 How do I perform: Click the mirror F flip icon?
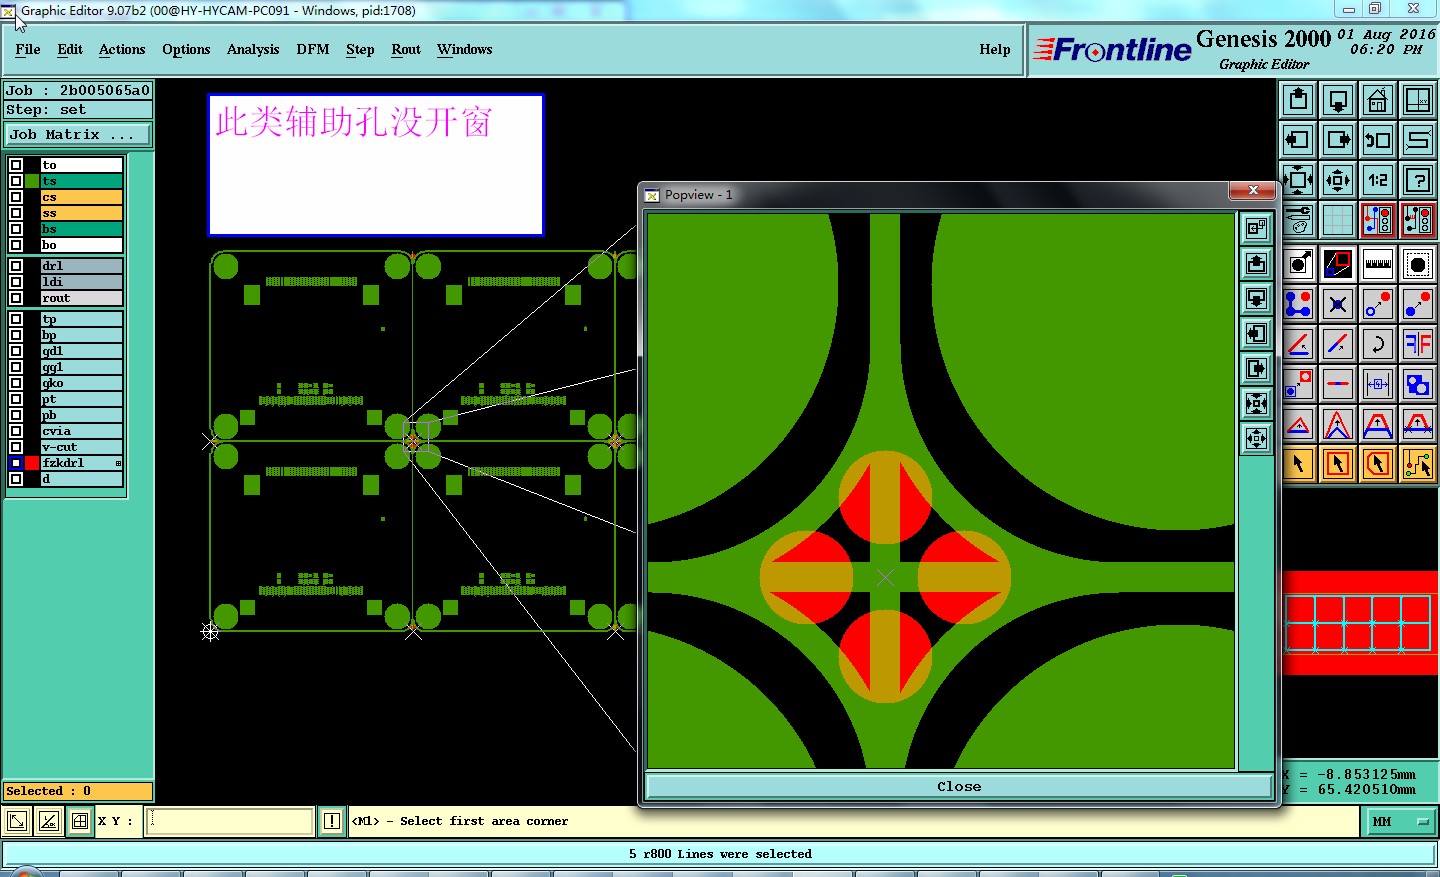click(1418, 344)
